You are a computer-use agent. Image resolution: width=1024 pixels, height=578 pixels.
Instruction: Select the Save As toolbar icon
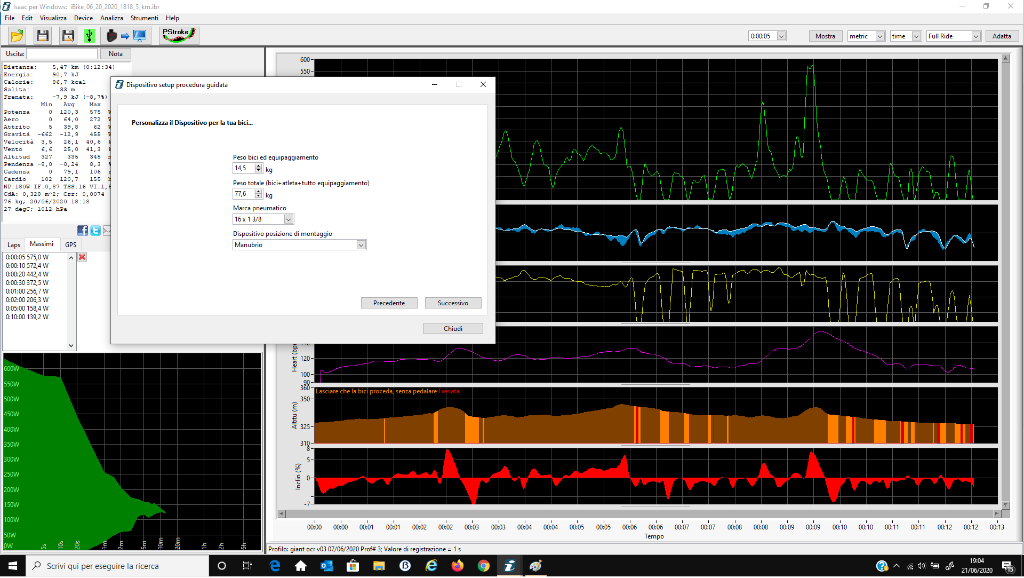point(67,35)
